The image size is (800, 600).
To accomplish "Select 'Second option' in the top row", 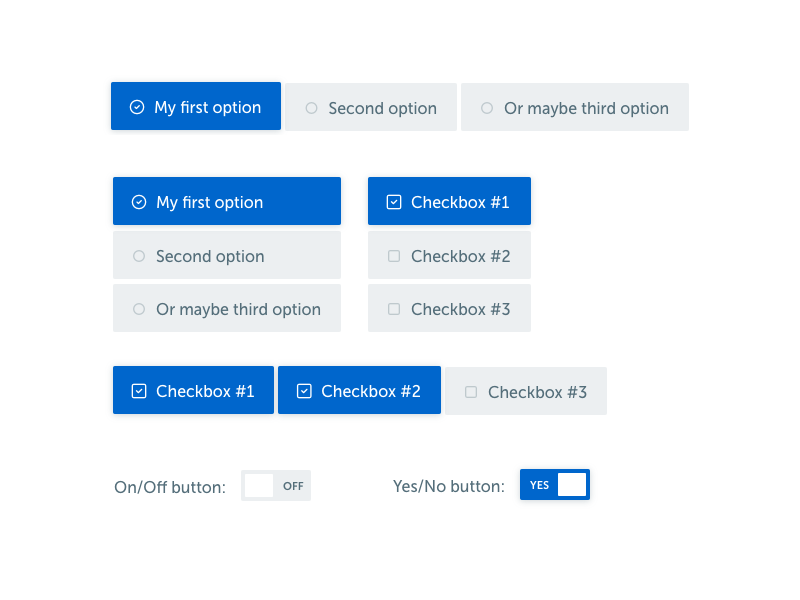I will (x=370, y=107).
